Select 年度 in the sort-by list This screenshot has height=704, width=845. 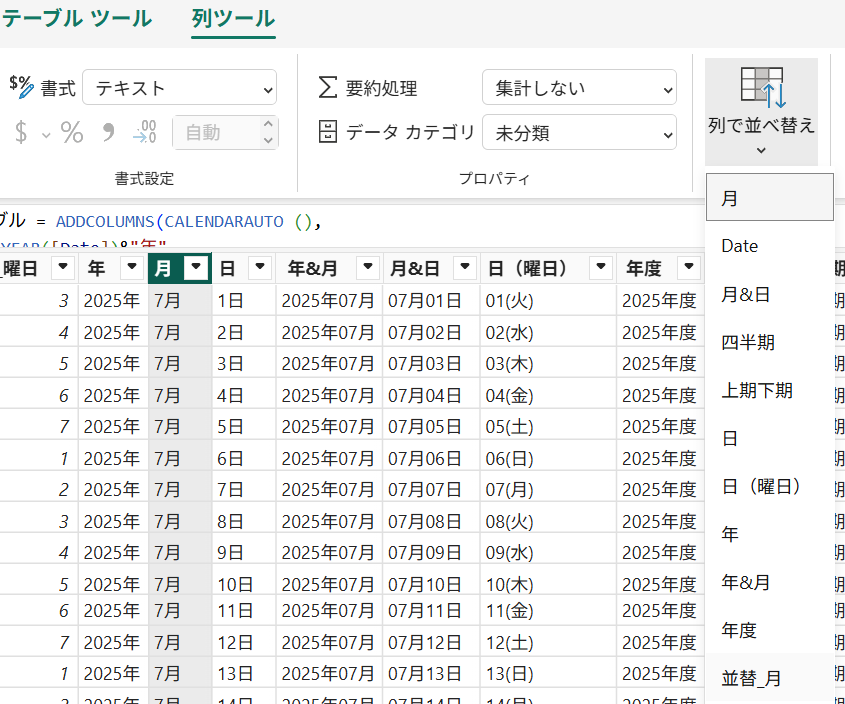click(x=770, y=630)
